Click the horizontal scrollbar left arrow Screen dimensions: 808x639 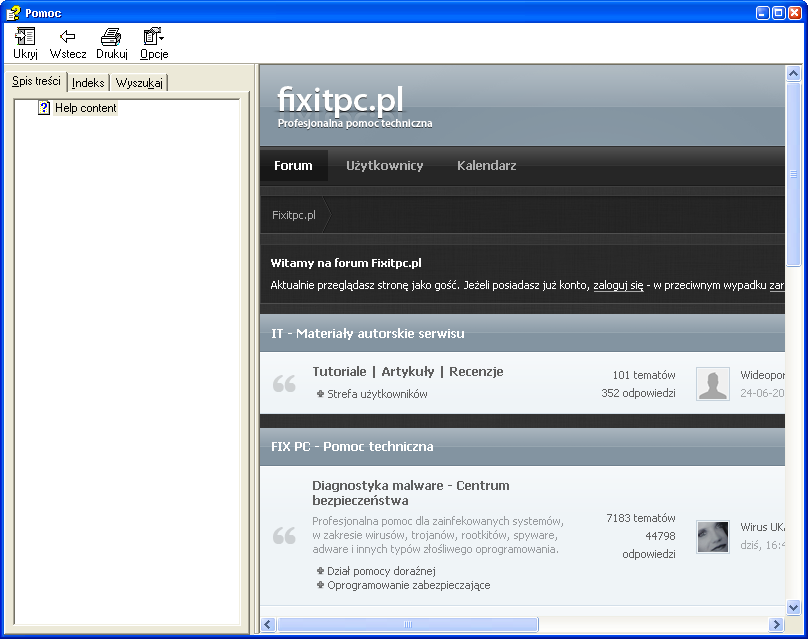[267, 625]
